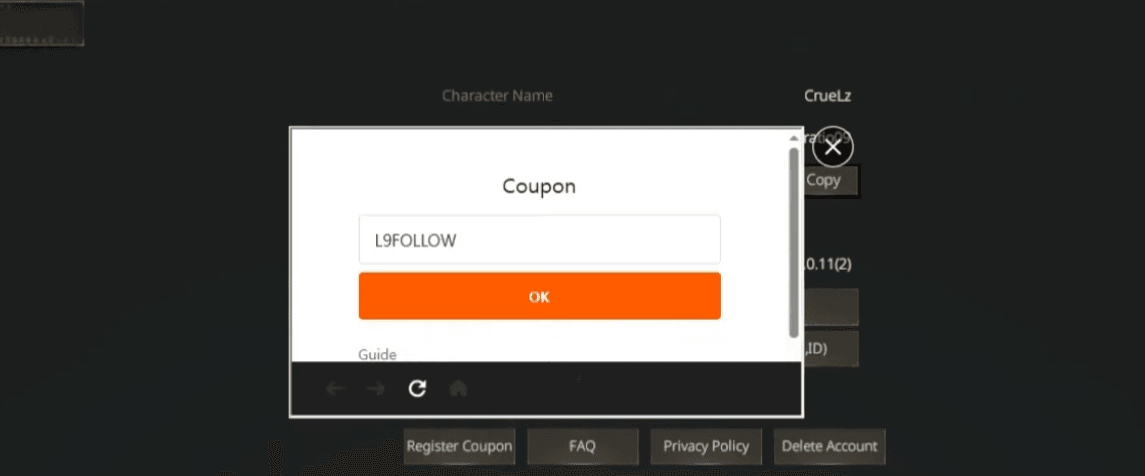Click the Character Name label
1145x476 pixels.
coord(497,96)
